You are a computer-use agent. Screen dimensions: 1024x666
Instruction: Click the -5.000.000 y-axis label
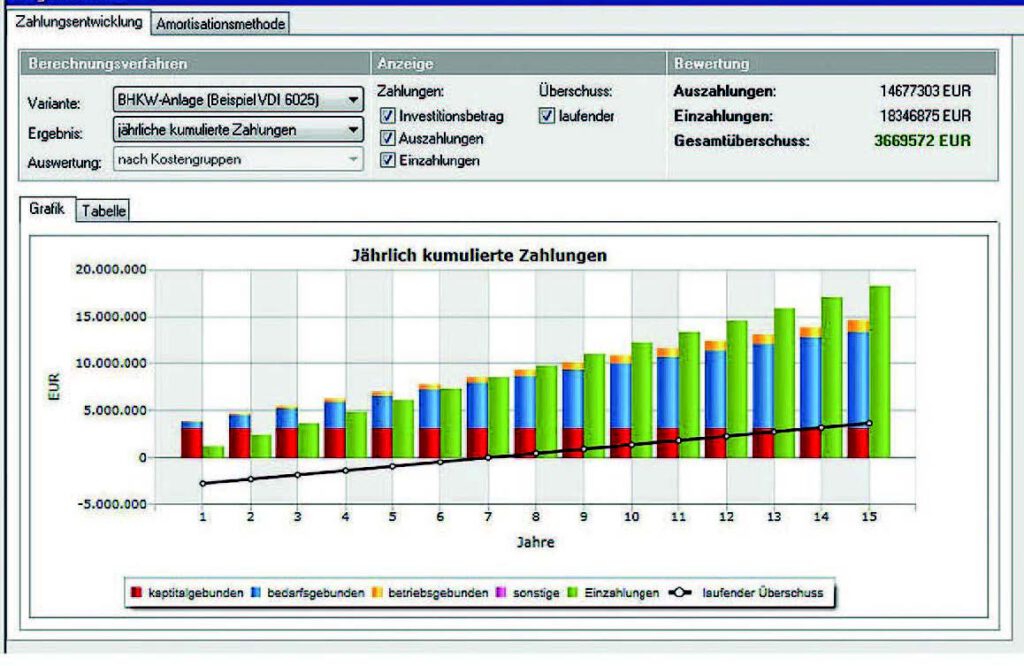coord(111,504)
